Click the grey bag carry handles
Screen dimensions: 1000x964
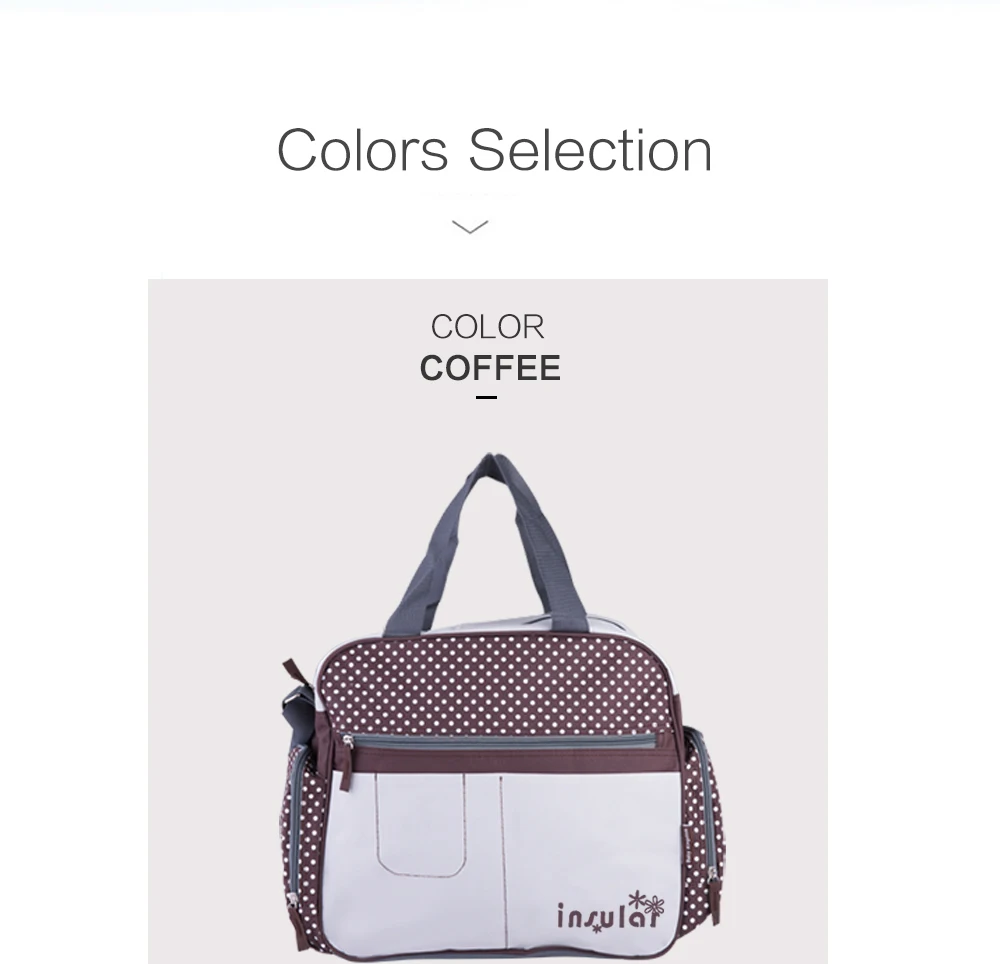[x=486, y=542]
